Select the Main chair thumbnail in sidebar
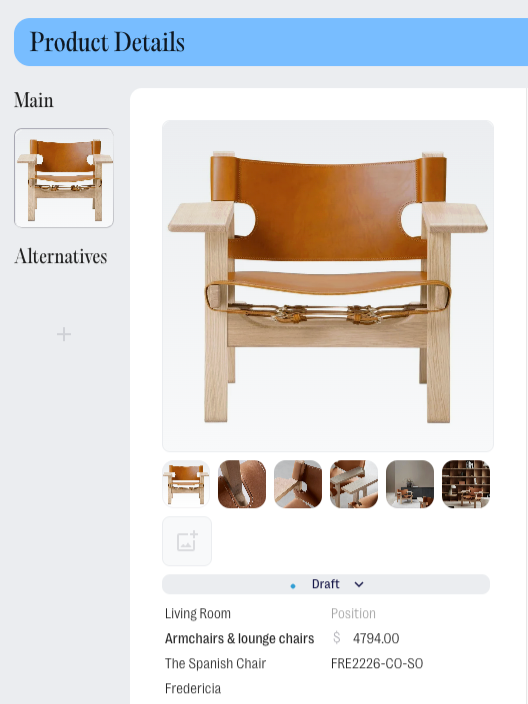 64,178
